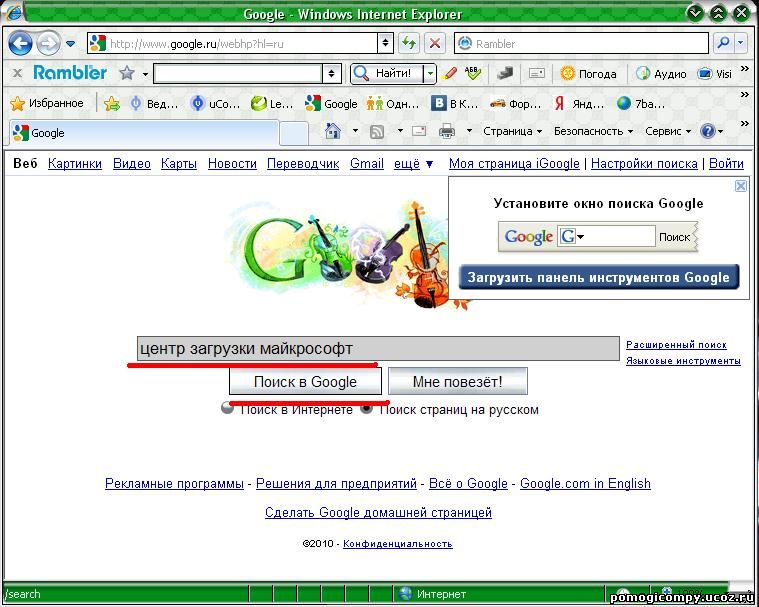Expand the Rambler toolbar query field dropdown
This screenshot has width=759, height=607.
click(332, 74)
